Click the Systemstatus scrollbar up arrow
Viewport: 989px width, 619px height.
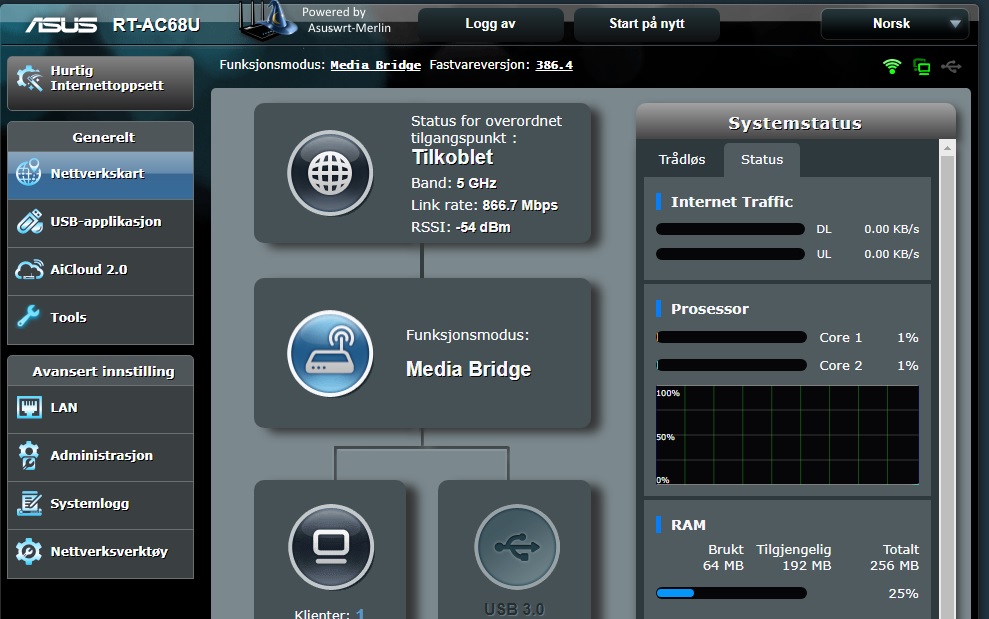[947, 148]
